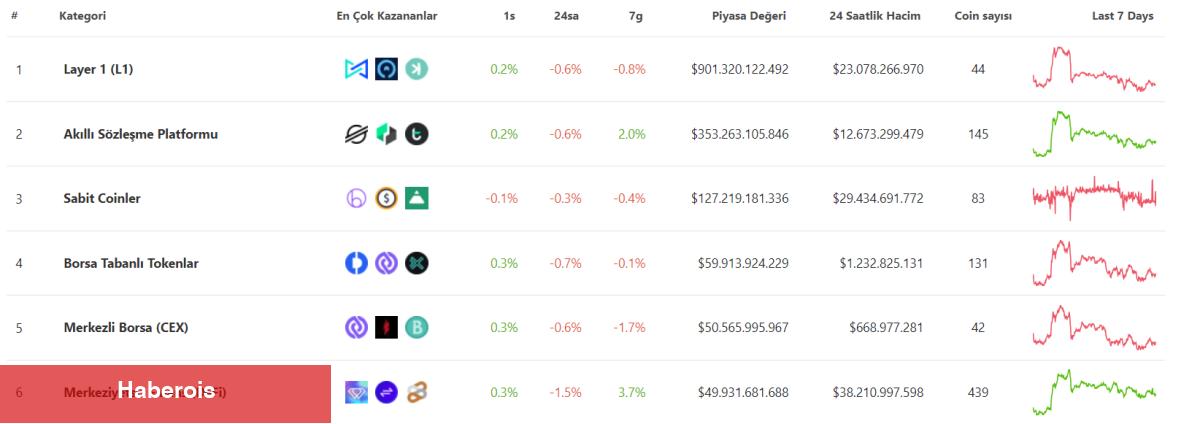This screenshot has height=424, width=1200.
Task: Sort by Kategori column header
Action: (x=83, y=16)
